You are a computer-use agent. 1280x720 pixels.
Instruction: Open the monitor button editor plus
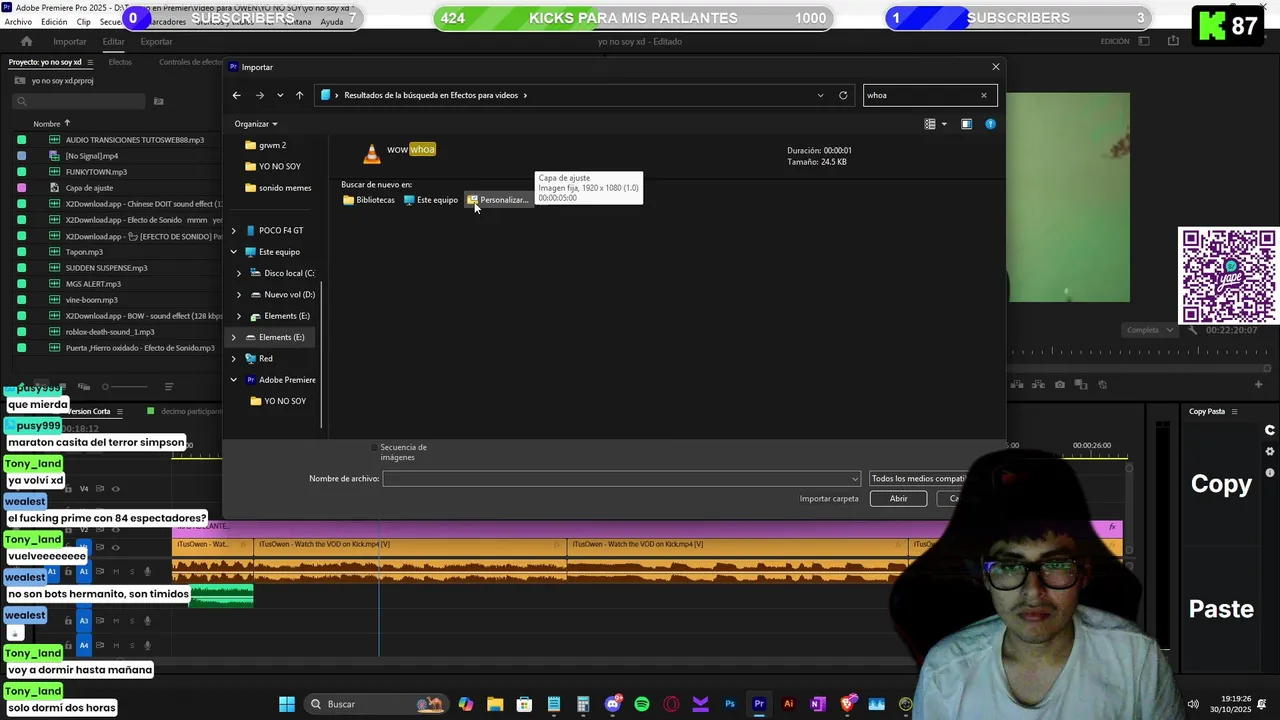click(x=1259, y=384)
